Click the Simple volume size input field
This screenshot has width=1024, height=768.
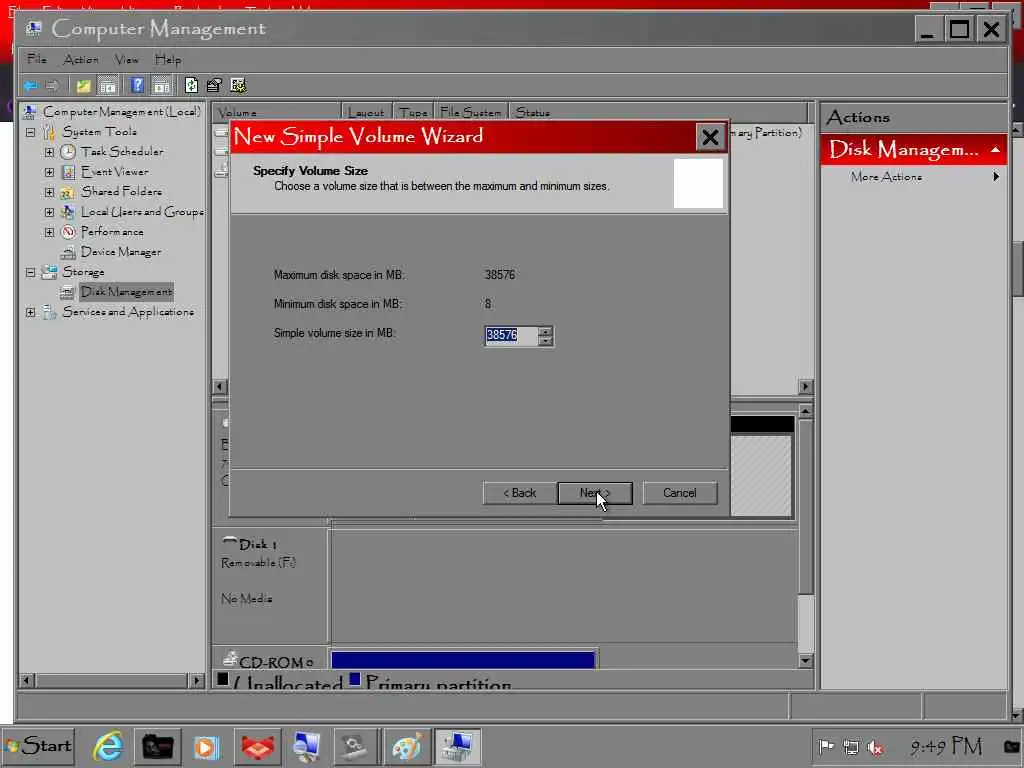[x=511, y=336]
